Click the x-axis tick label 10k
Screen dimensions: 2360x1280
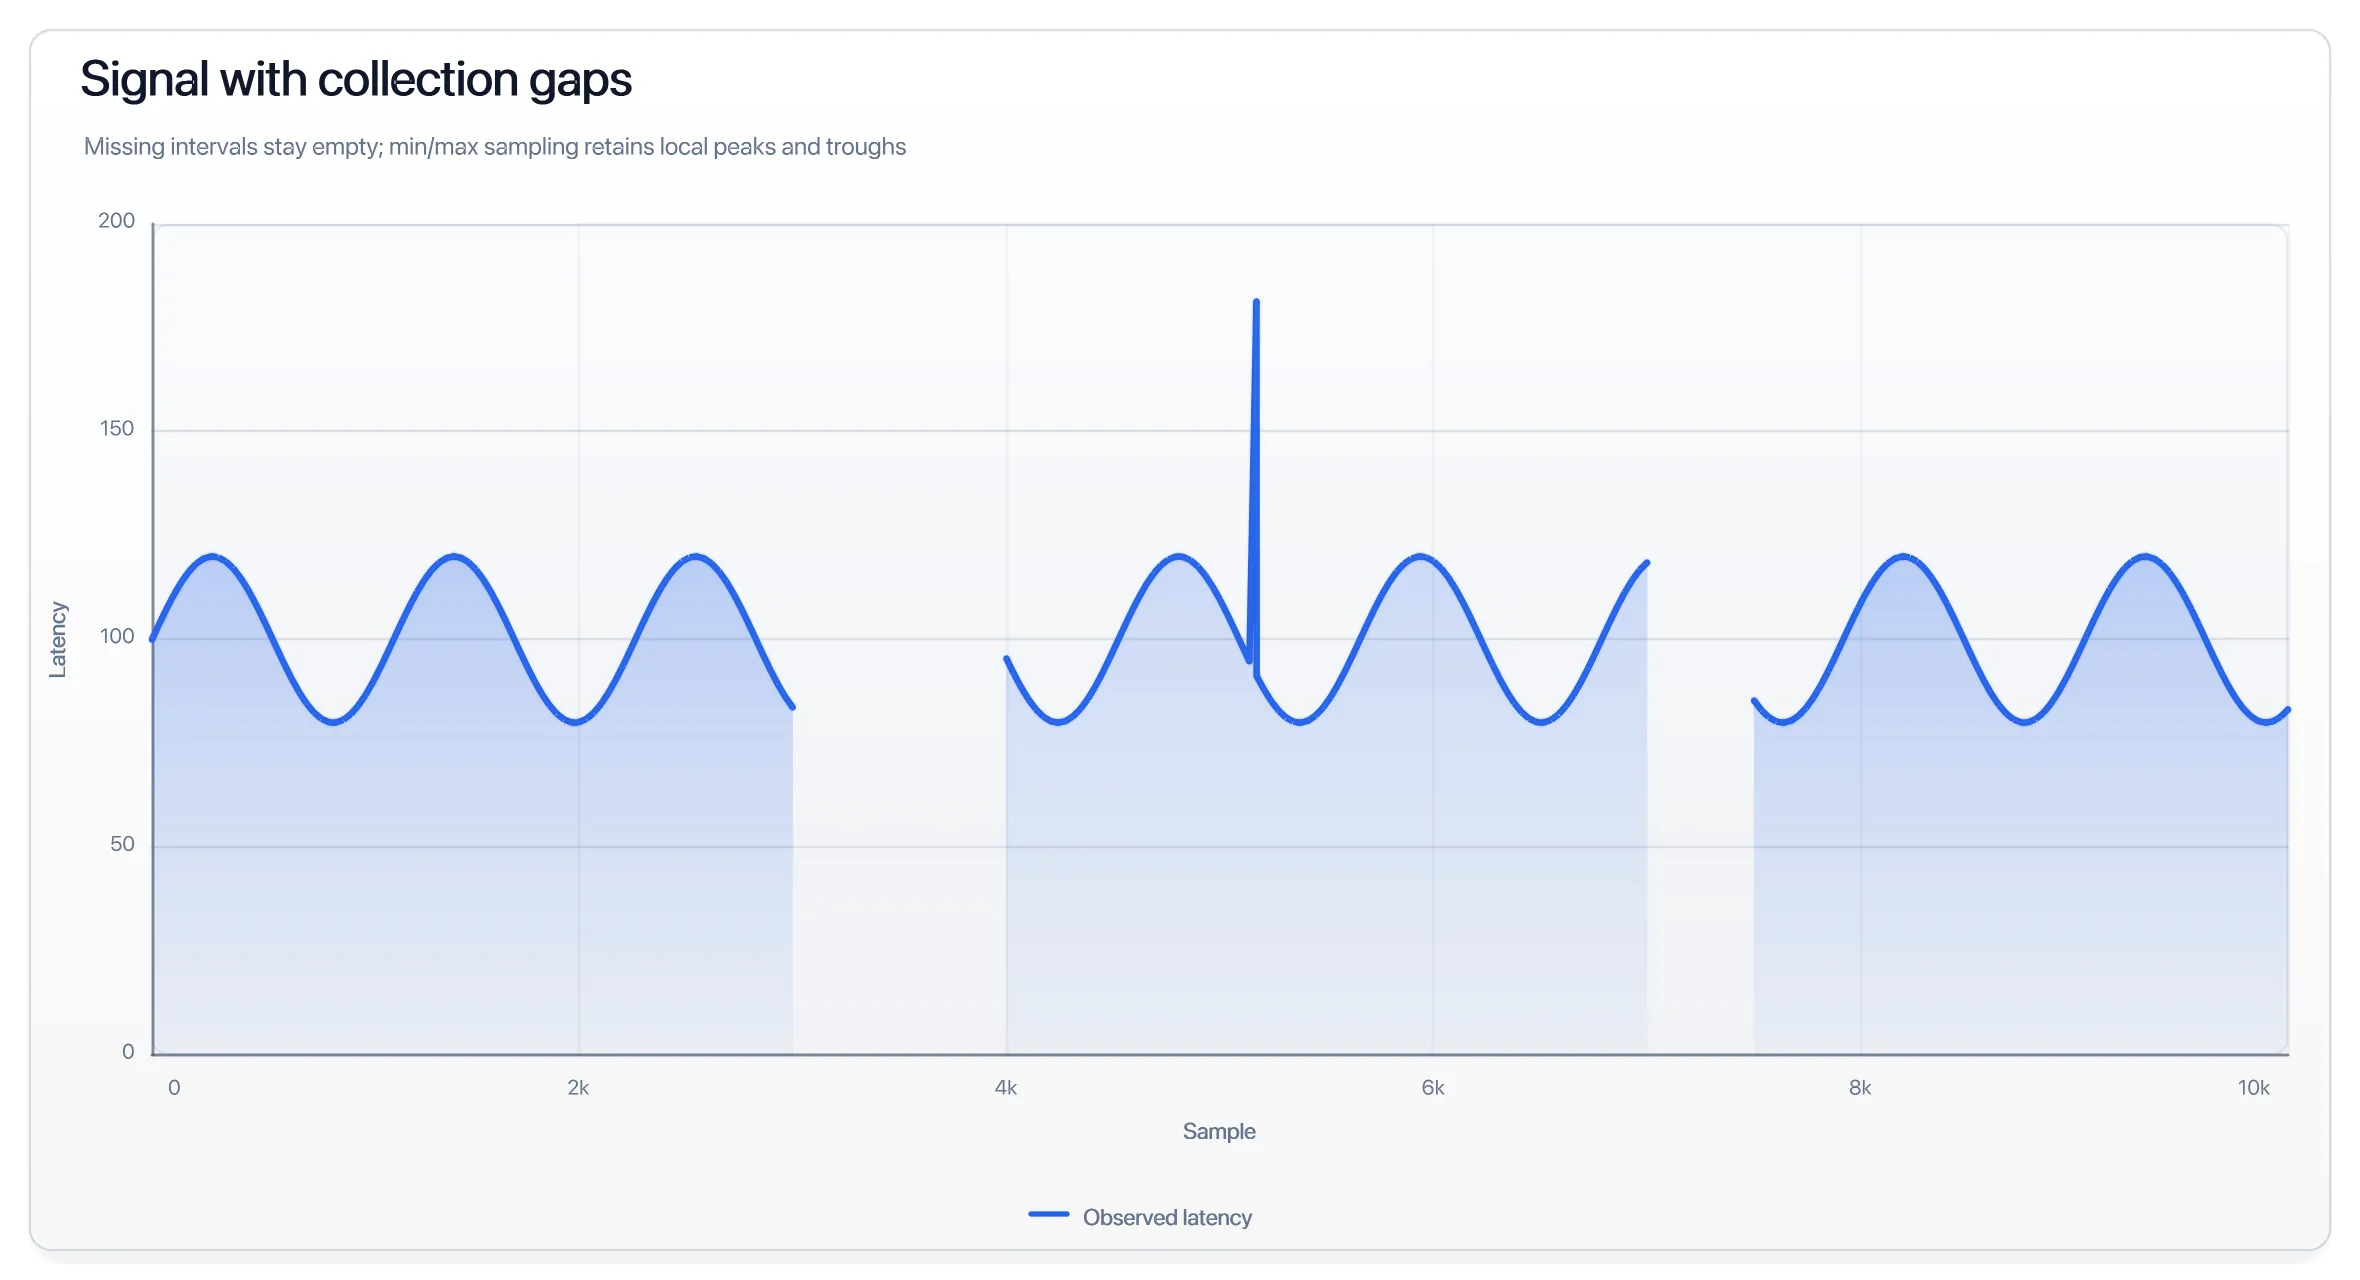[x=2254, y=1088]
